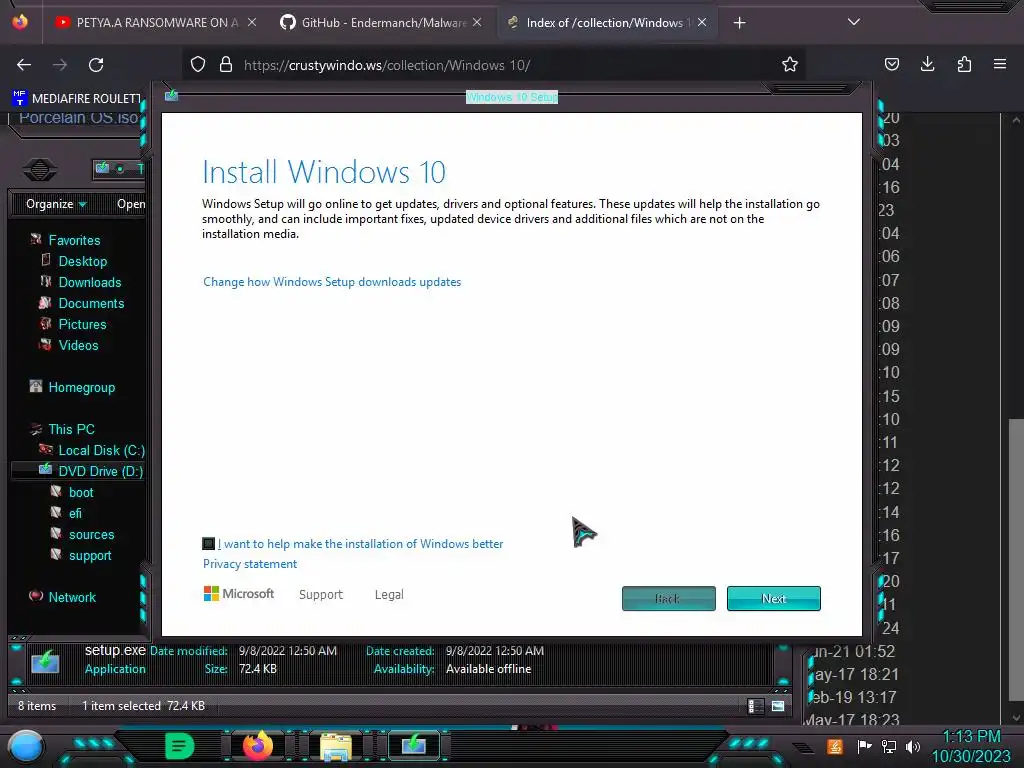Close the Index of /collection tab
The width and height of the screenshot is (1024, 768).
point(702,22)
